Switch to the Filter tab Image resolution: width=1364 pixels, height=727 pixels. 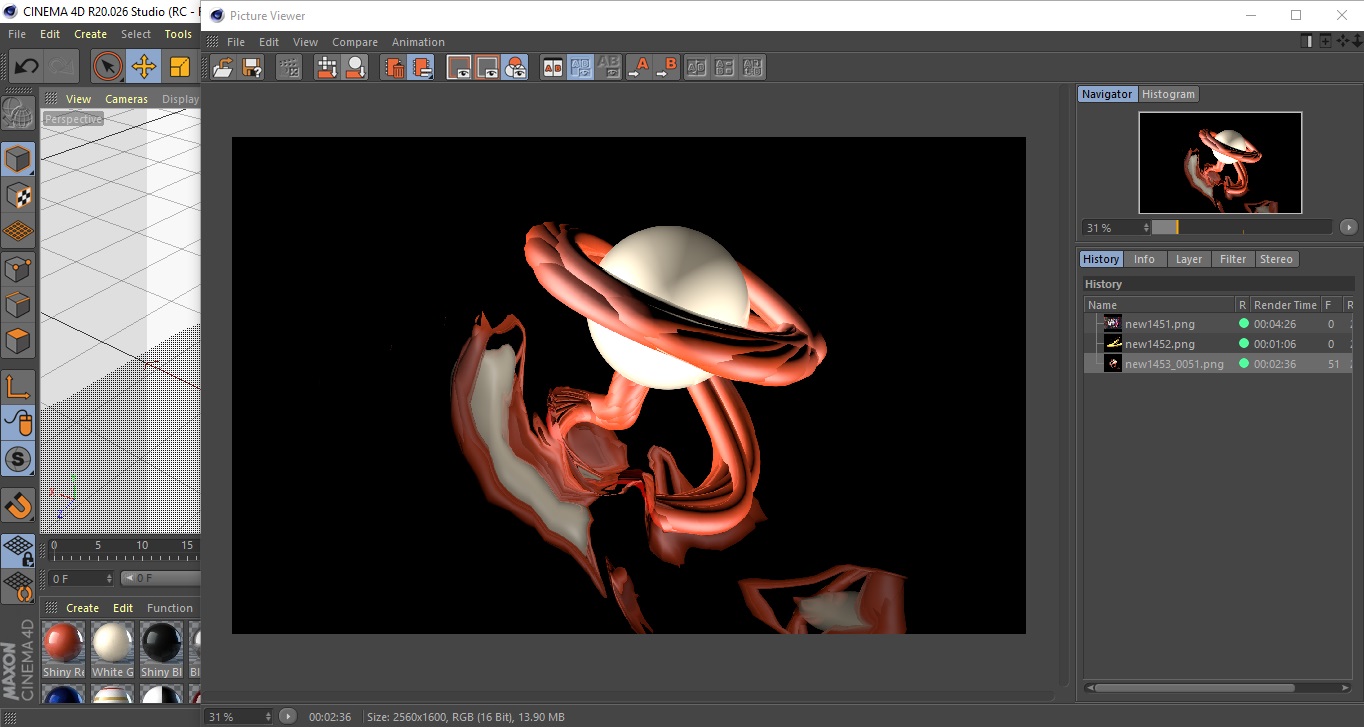point(1233,259)
